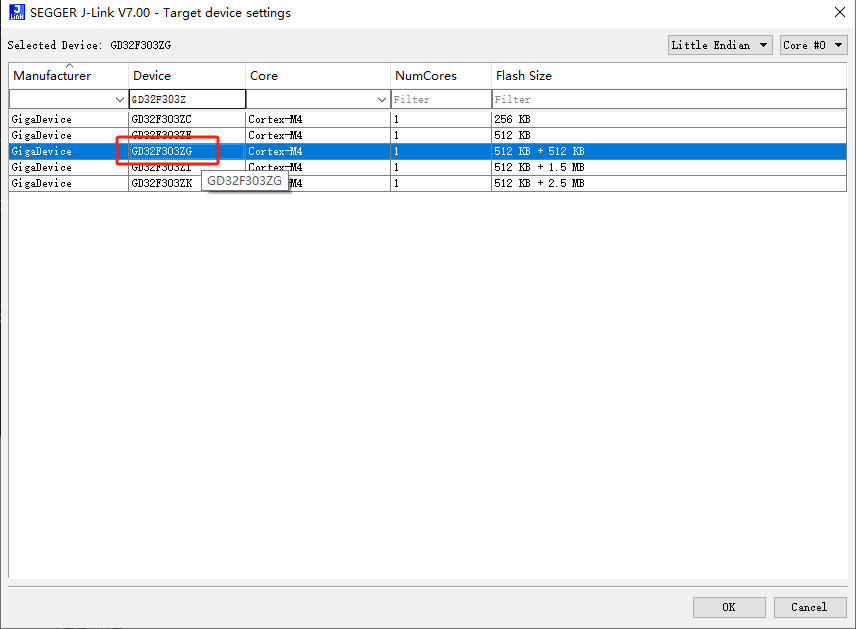Sort by NumCores column header
The width and height of the screenshot is (856, 629).
(x=441, y=76)
